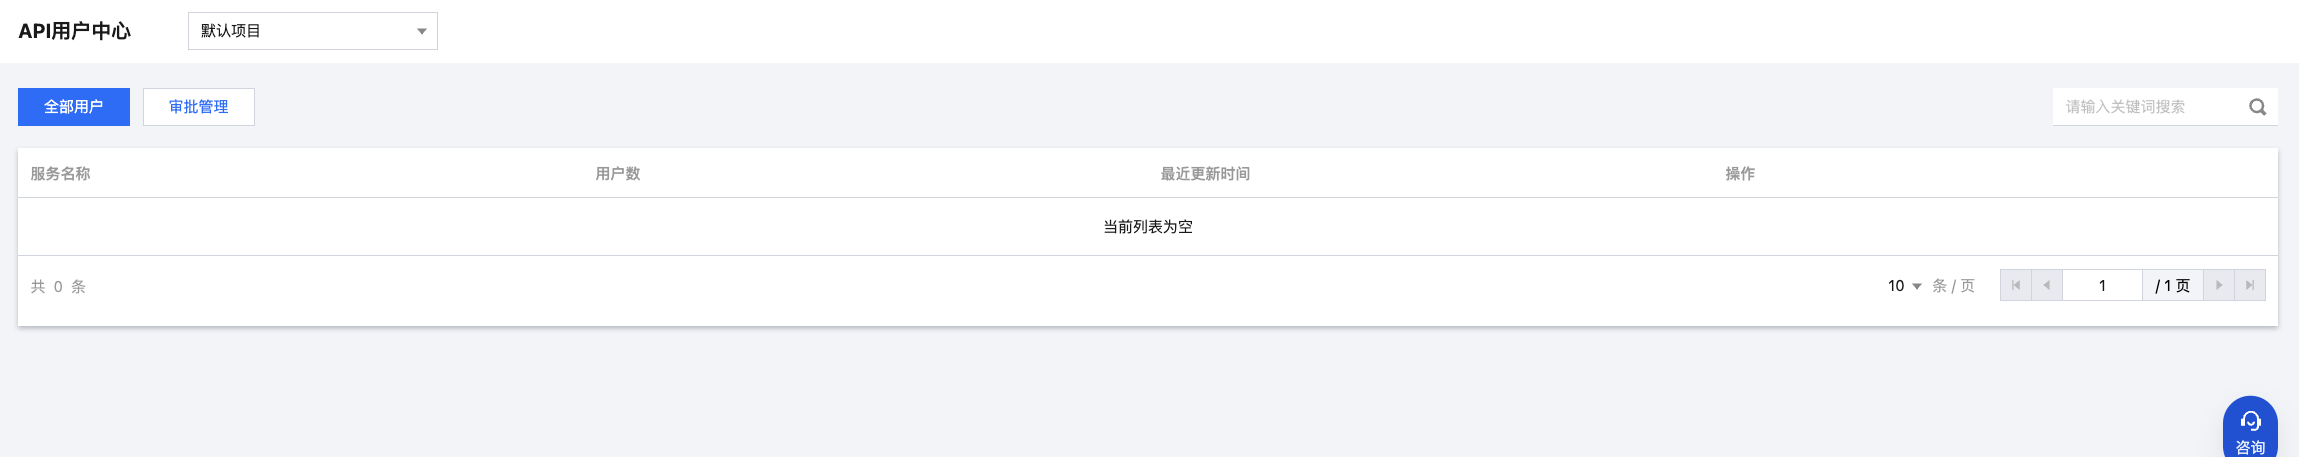
Task: Click the 当前列表为空 empty message
Action: coord(1148,227)
